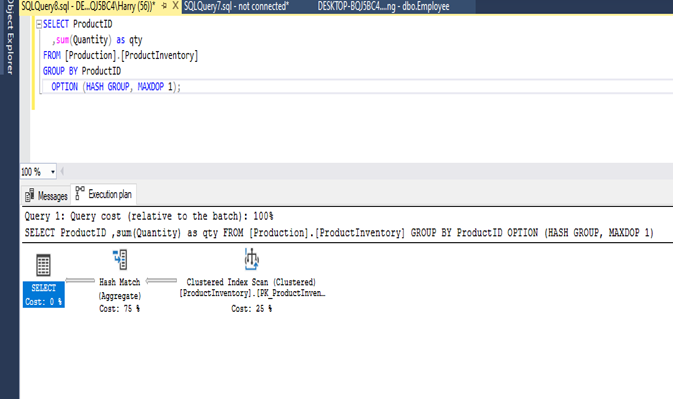Click the Cost: 25 % label
Image resolution: width=673 pixels, height=399 pixels.
[252, 308]
